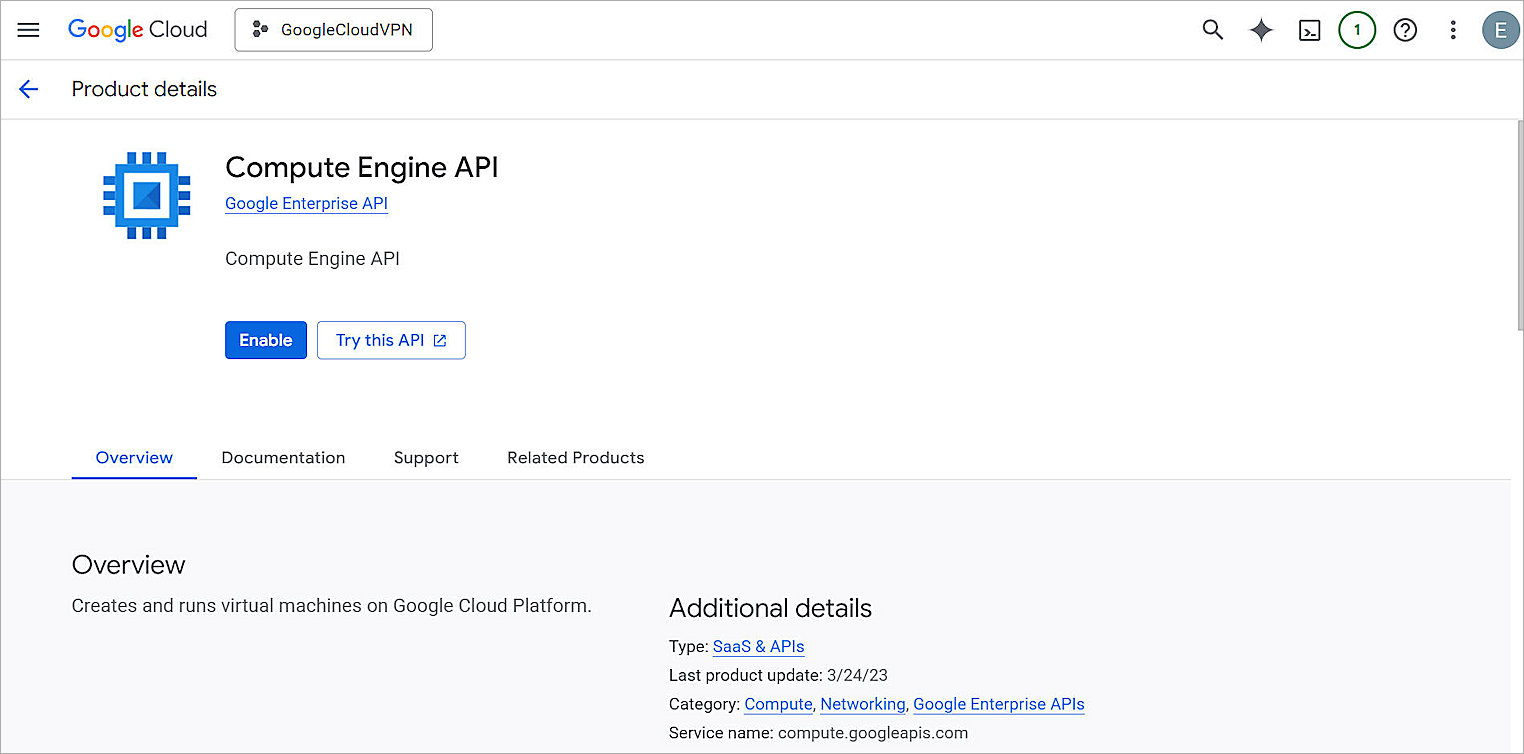Viewport: 1524px width, 754px height.
Task: Open the Networking category link
Action: pos(862,704)
